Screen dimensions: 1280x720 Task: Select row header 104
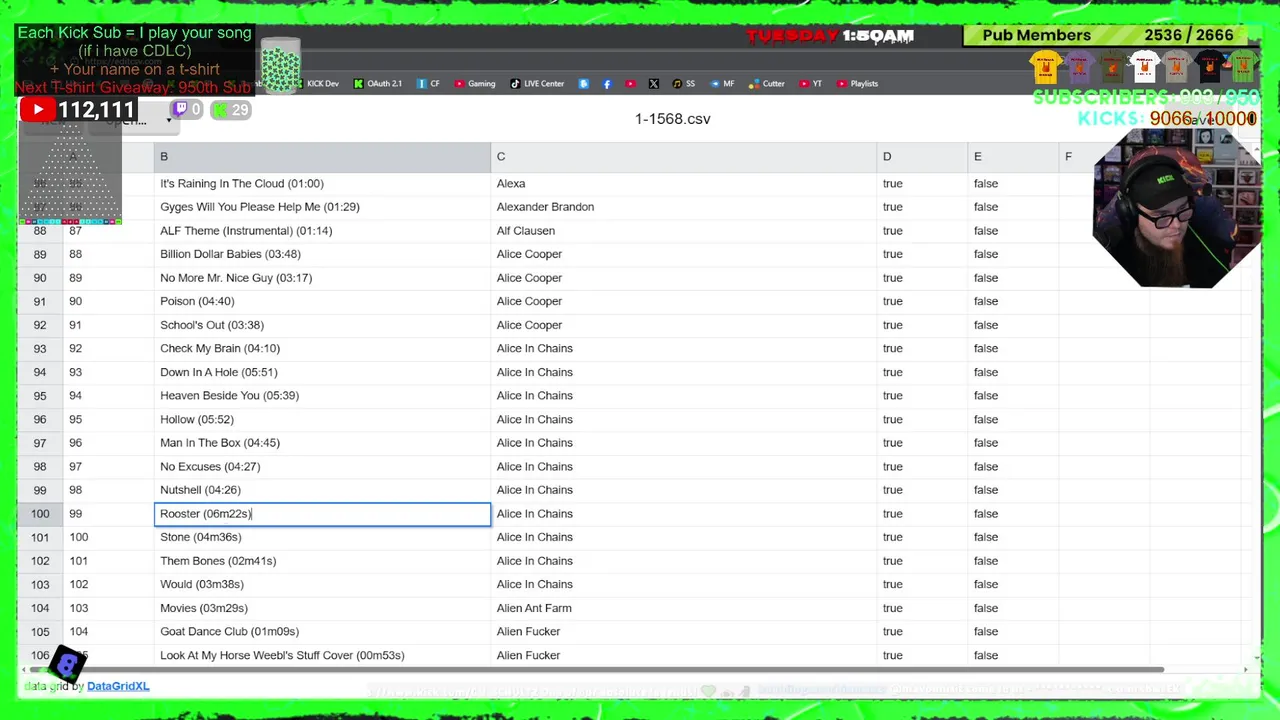[x=40, y=608]
